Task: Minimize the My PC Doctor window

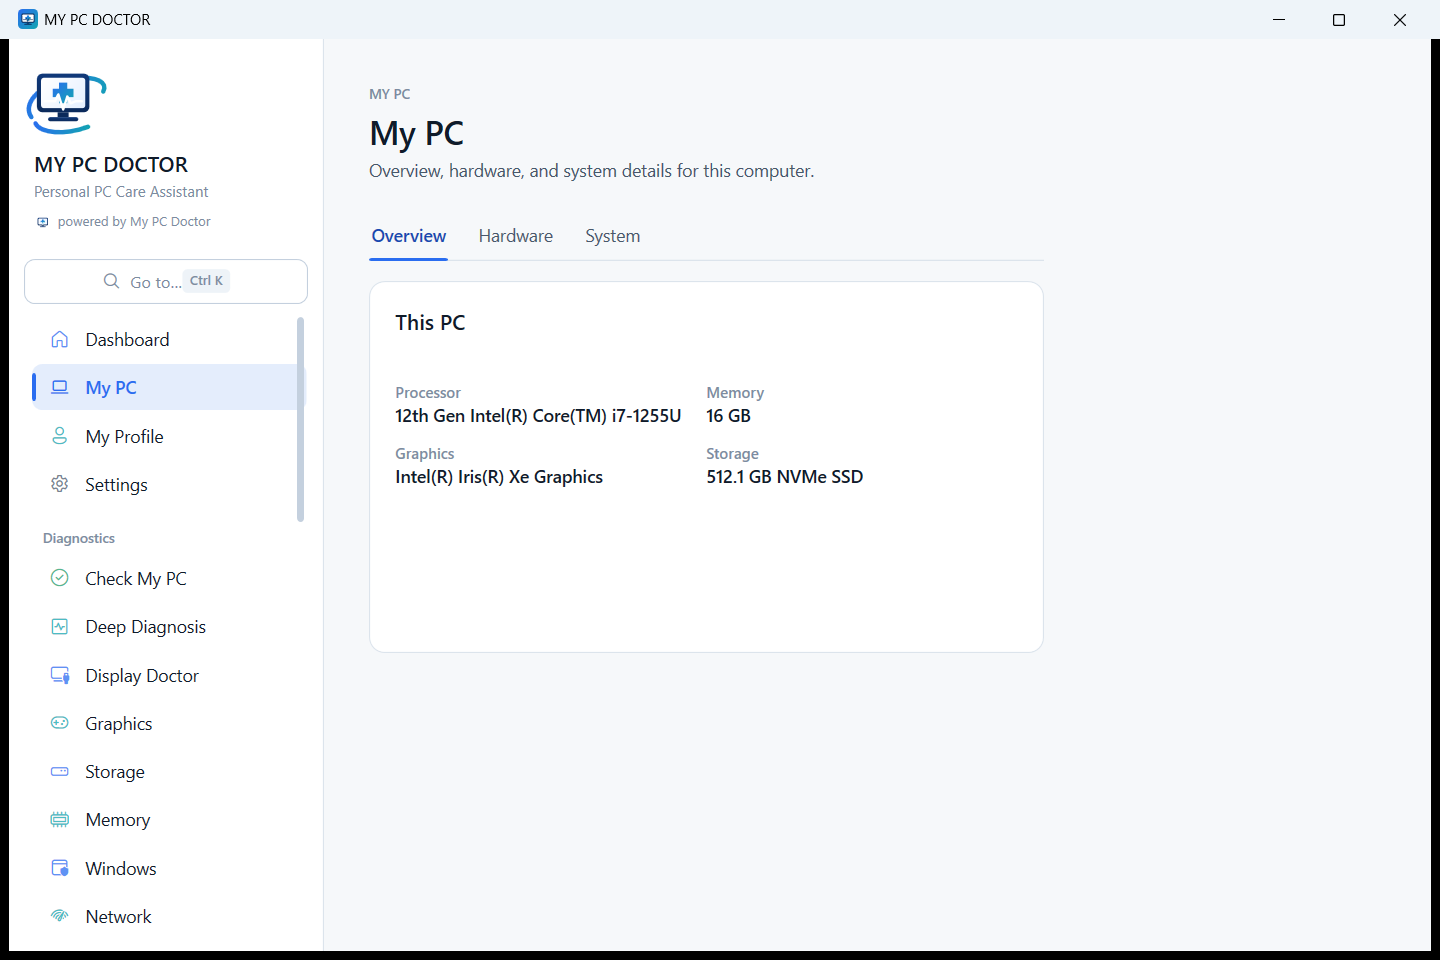Action: 1279,19
